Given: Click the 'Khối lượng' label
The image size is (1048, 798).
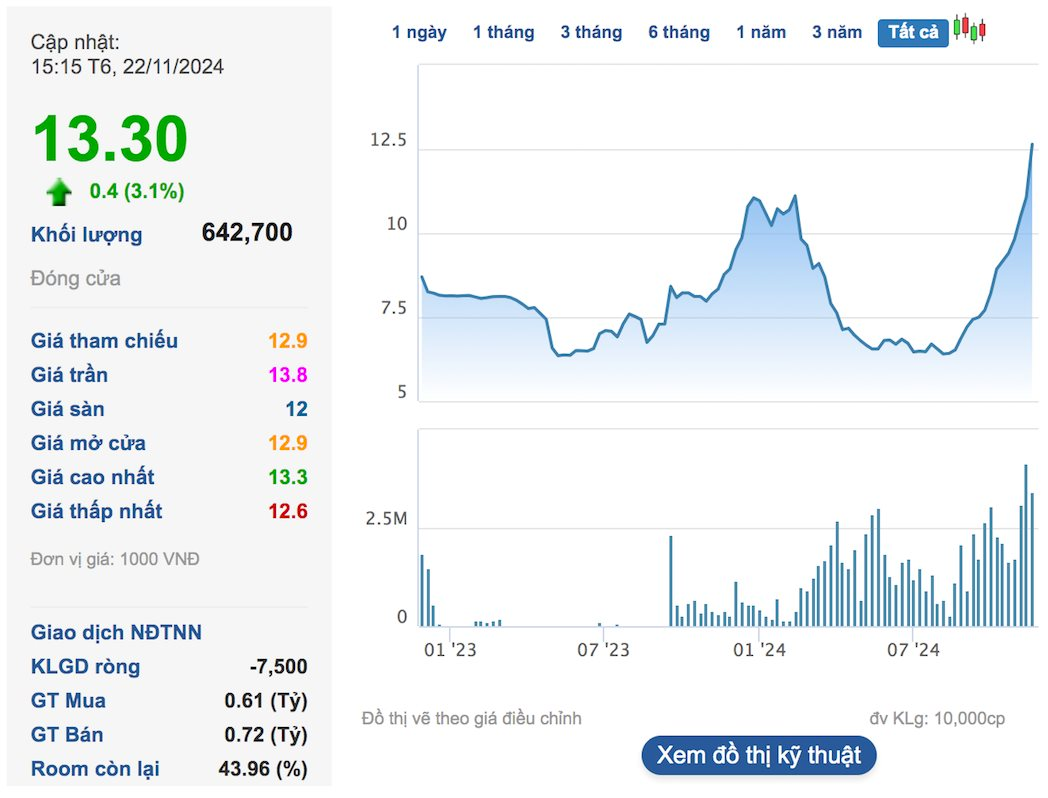Looking at the screenshot, I should pyautogui.click(x=87, y=235).
